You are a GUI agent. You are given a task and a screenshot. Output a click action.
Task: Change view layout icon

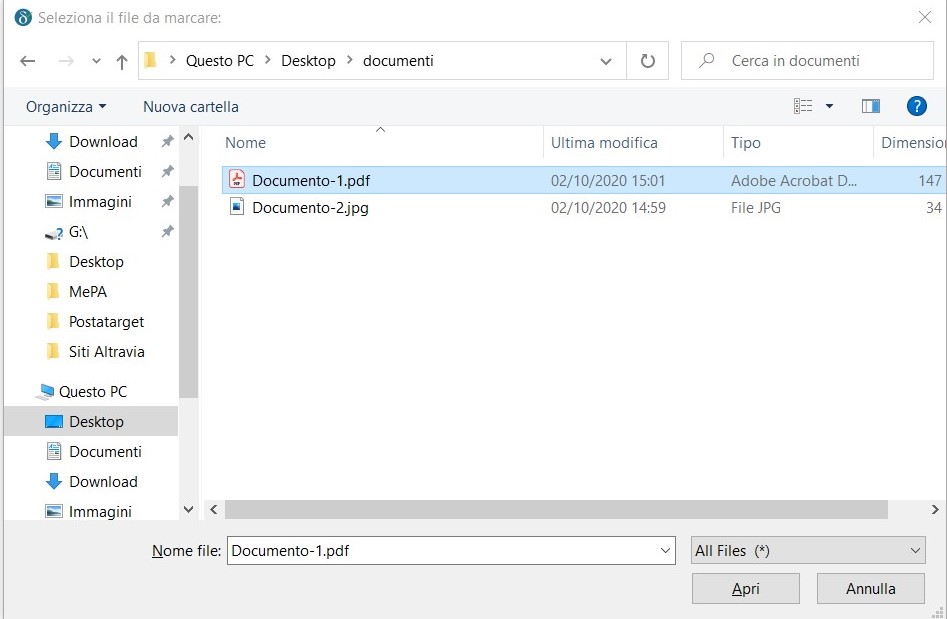click(x=803, y=106)
